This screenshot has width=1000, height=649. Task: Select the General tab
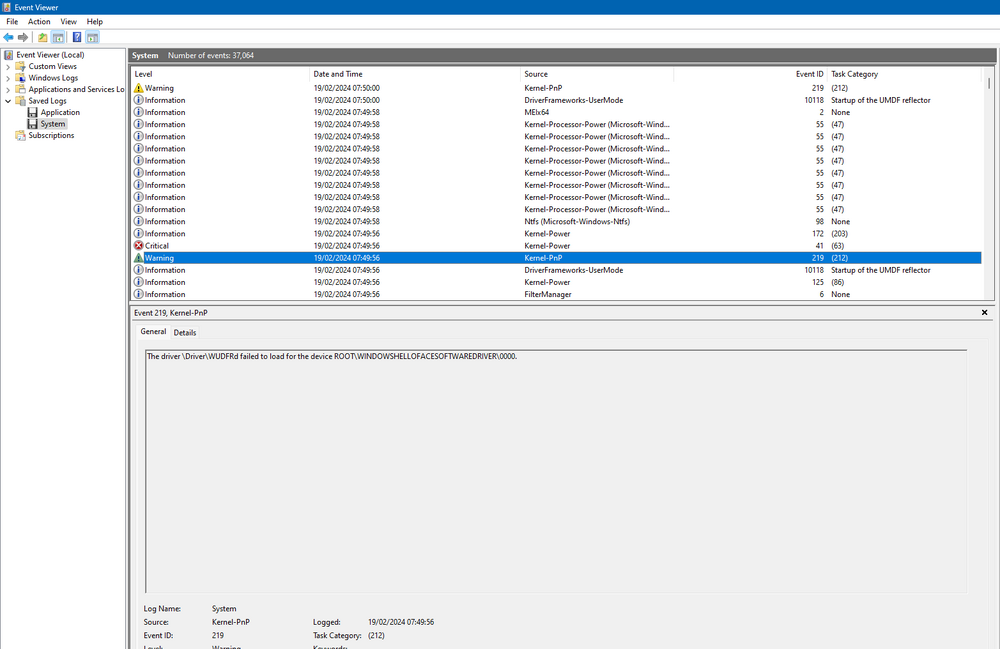(153, 332)
